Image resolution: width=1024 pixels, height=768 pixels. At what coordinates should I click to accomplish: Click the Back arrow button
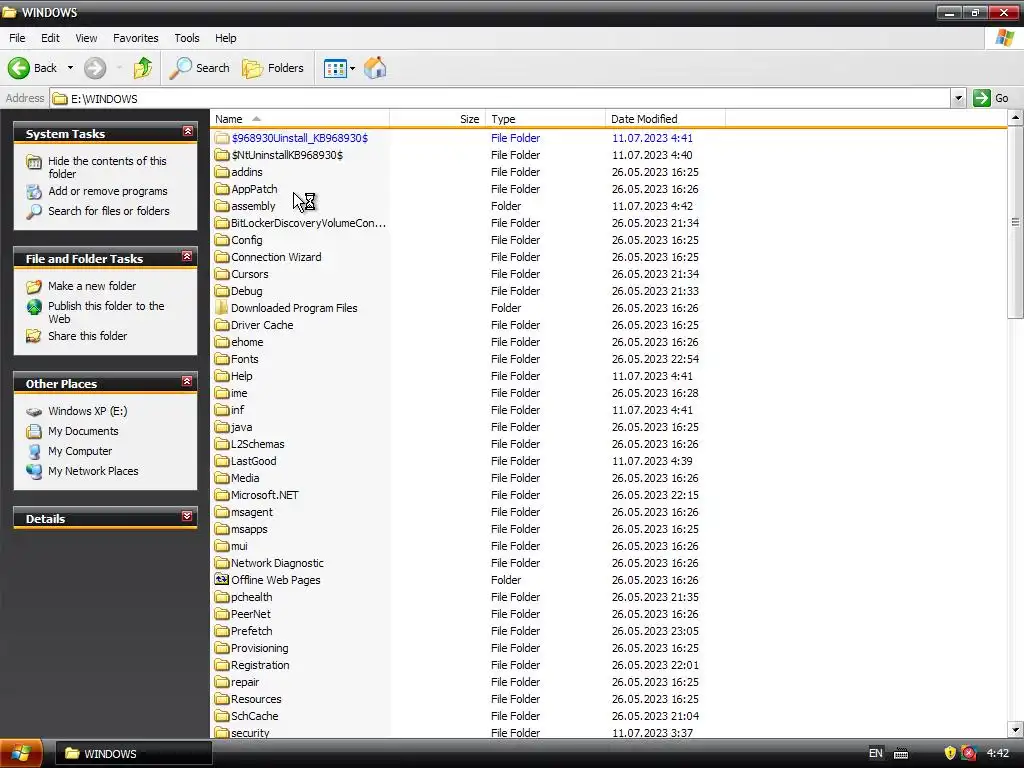pyautogui.click(x=33, y=68)
